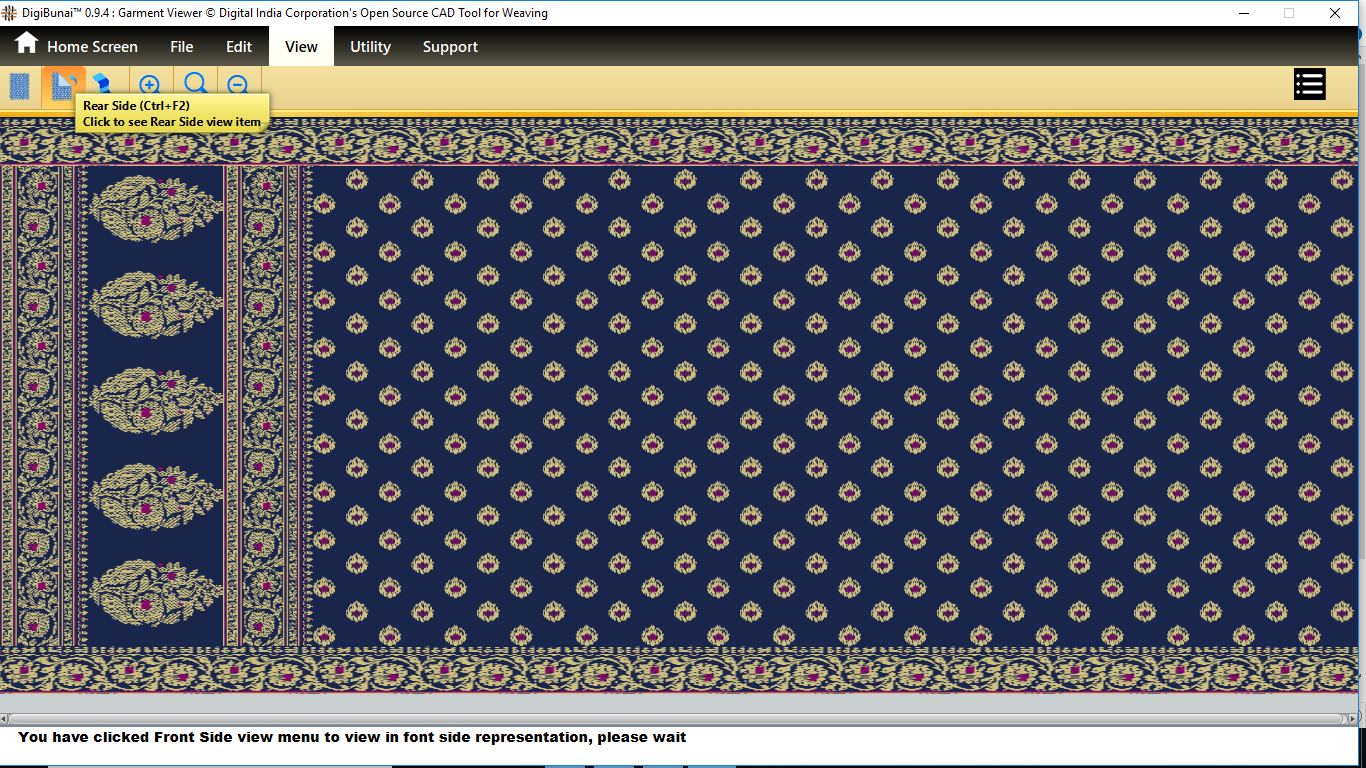Image resolution: width=1366 pixels, height=768 pixels.
Task: Zoom in using the plus magnifier icon
Action: [150, 86]
